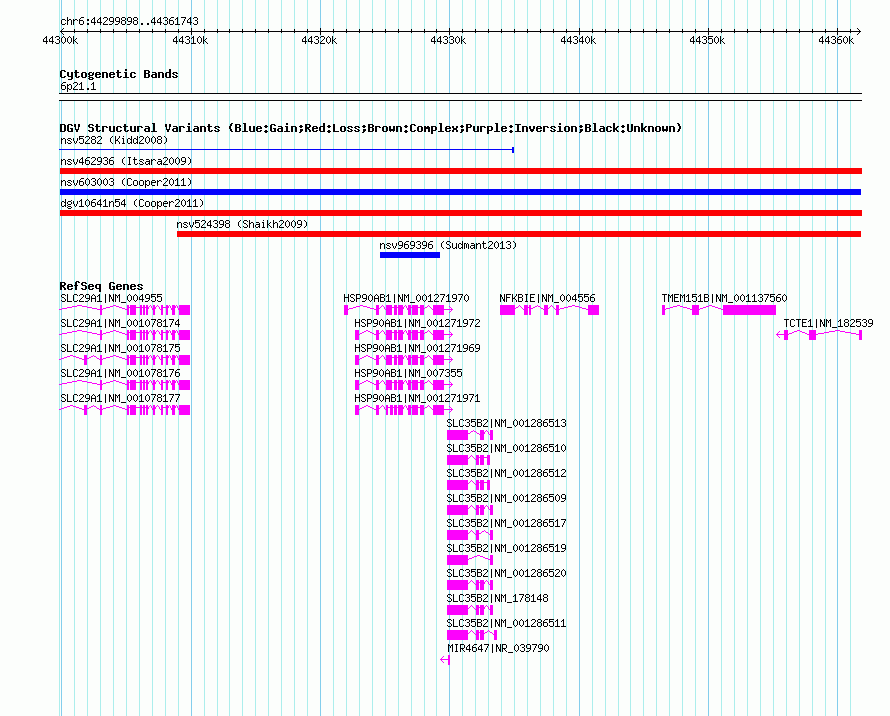This screenshot has width=890, height=716.
Task: Select the MIR4647 arrow glyph
Action: (x=445, y=660)
